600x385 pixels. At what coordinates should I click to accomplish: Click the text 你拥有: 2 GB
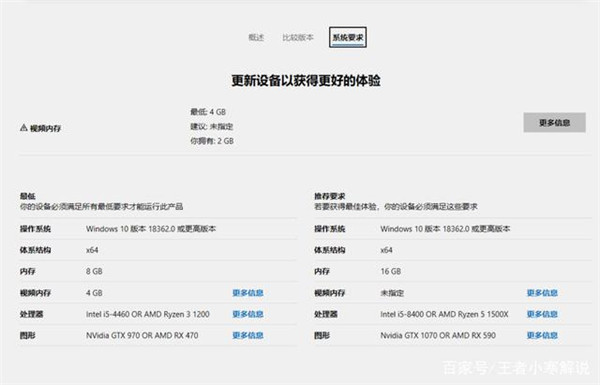point(212,141)
